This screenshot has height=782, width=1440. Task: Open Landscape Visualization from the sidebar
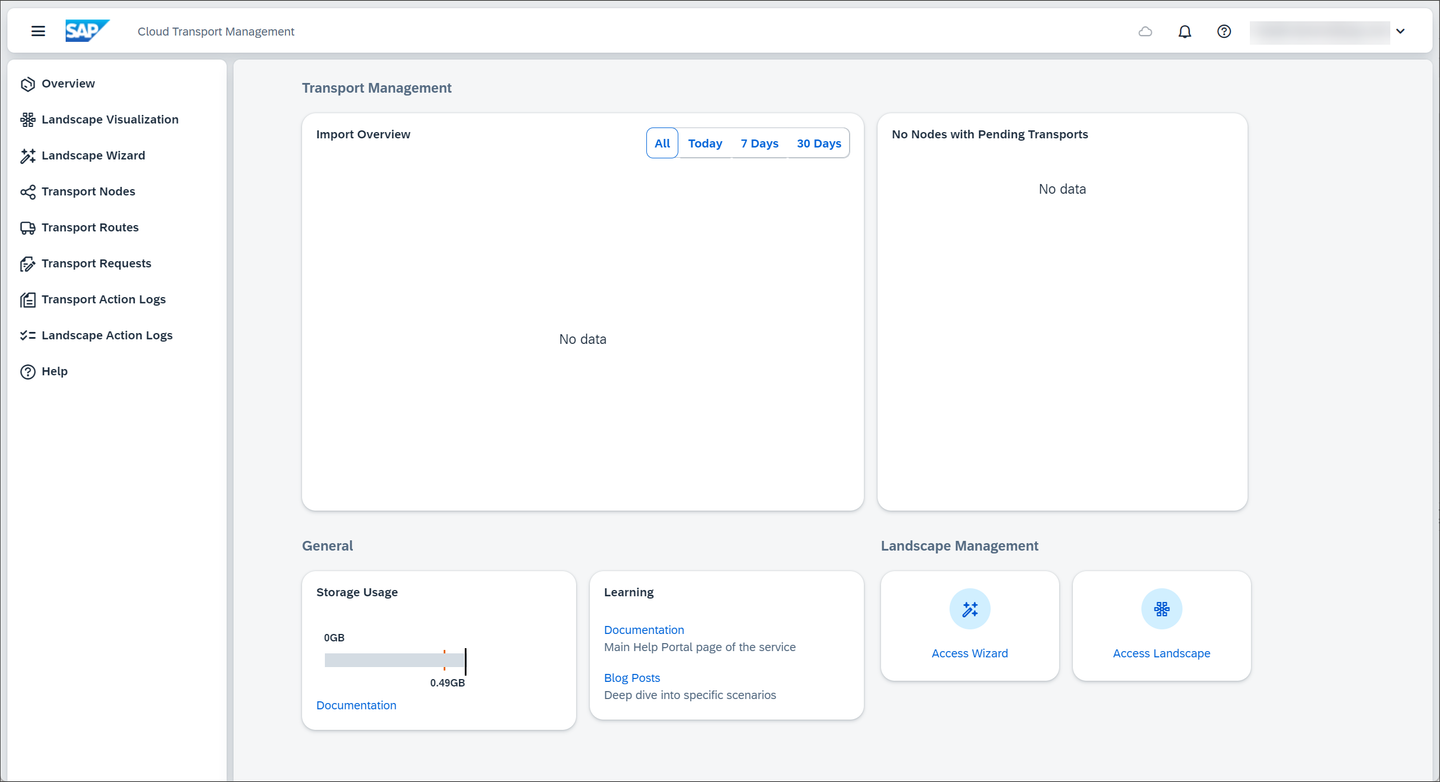[110, 120]
